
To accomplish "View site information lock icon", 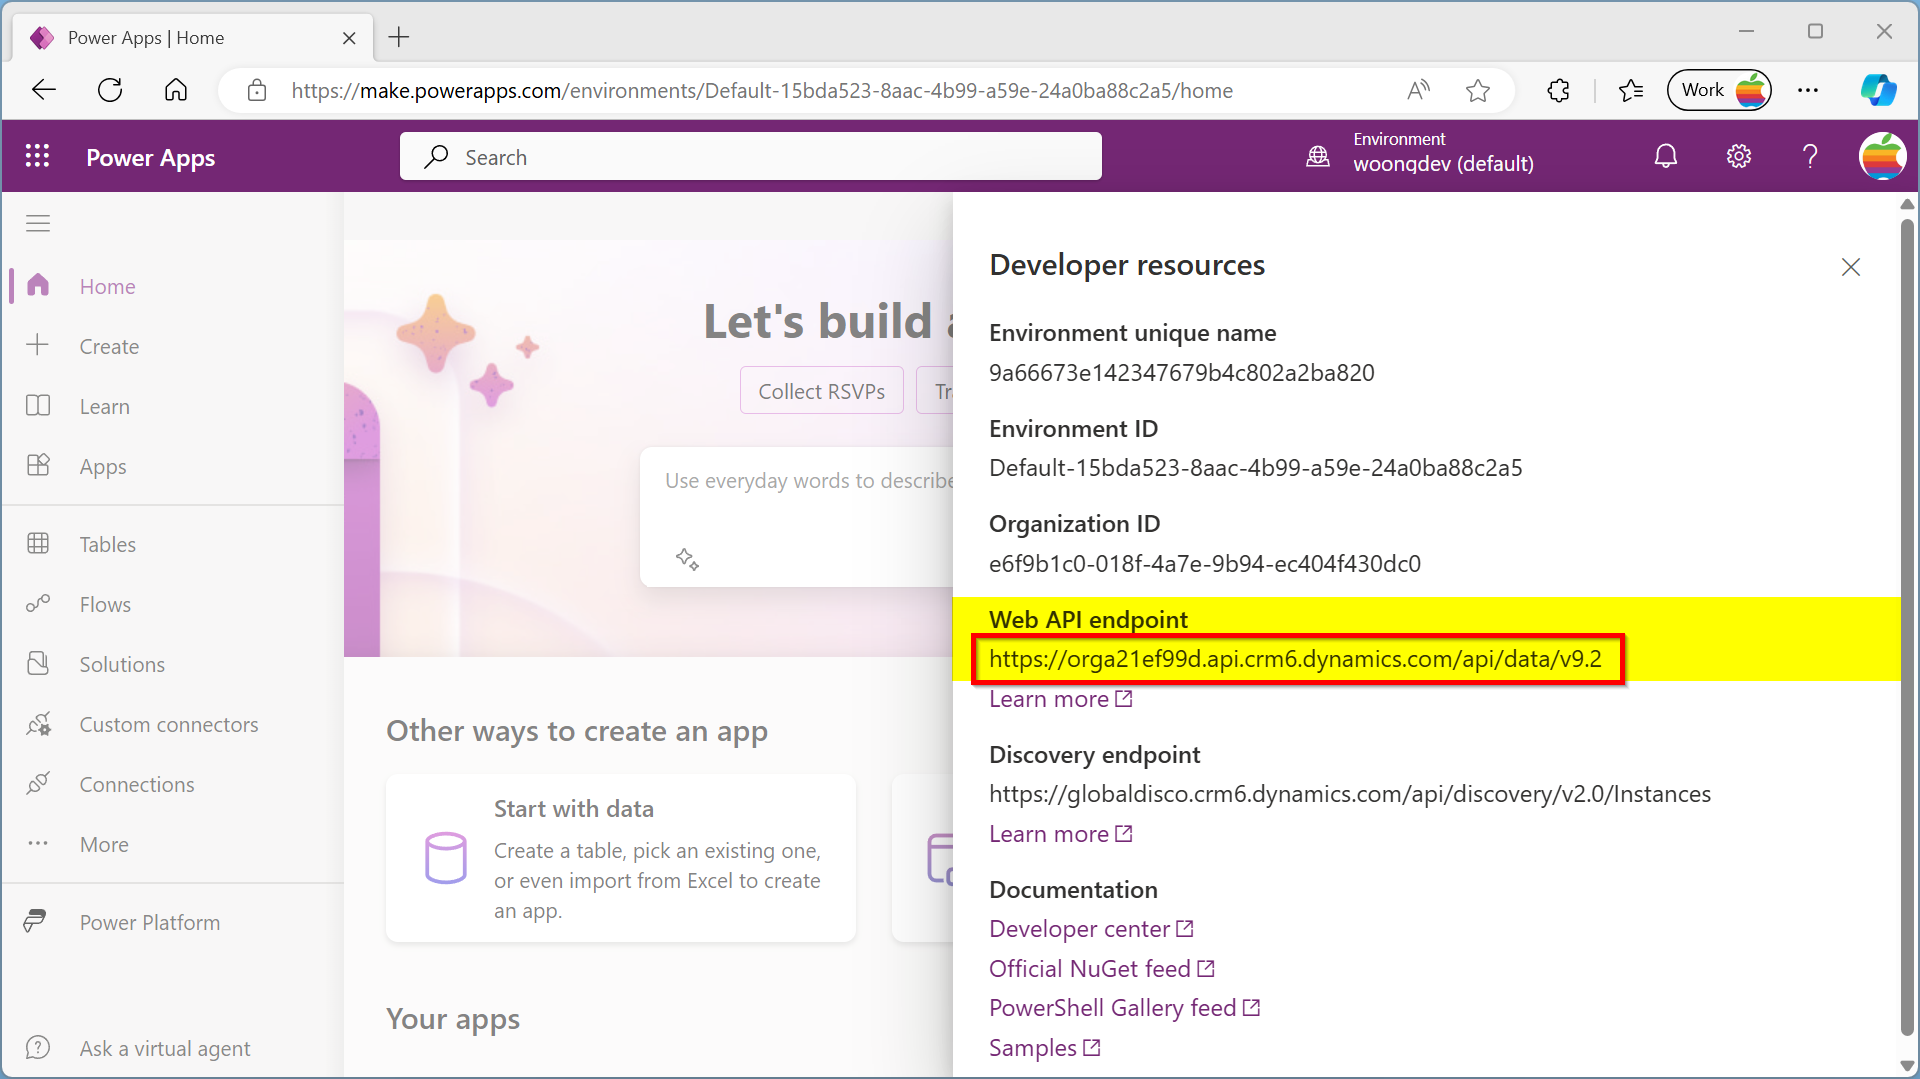I will coord(257,91).
